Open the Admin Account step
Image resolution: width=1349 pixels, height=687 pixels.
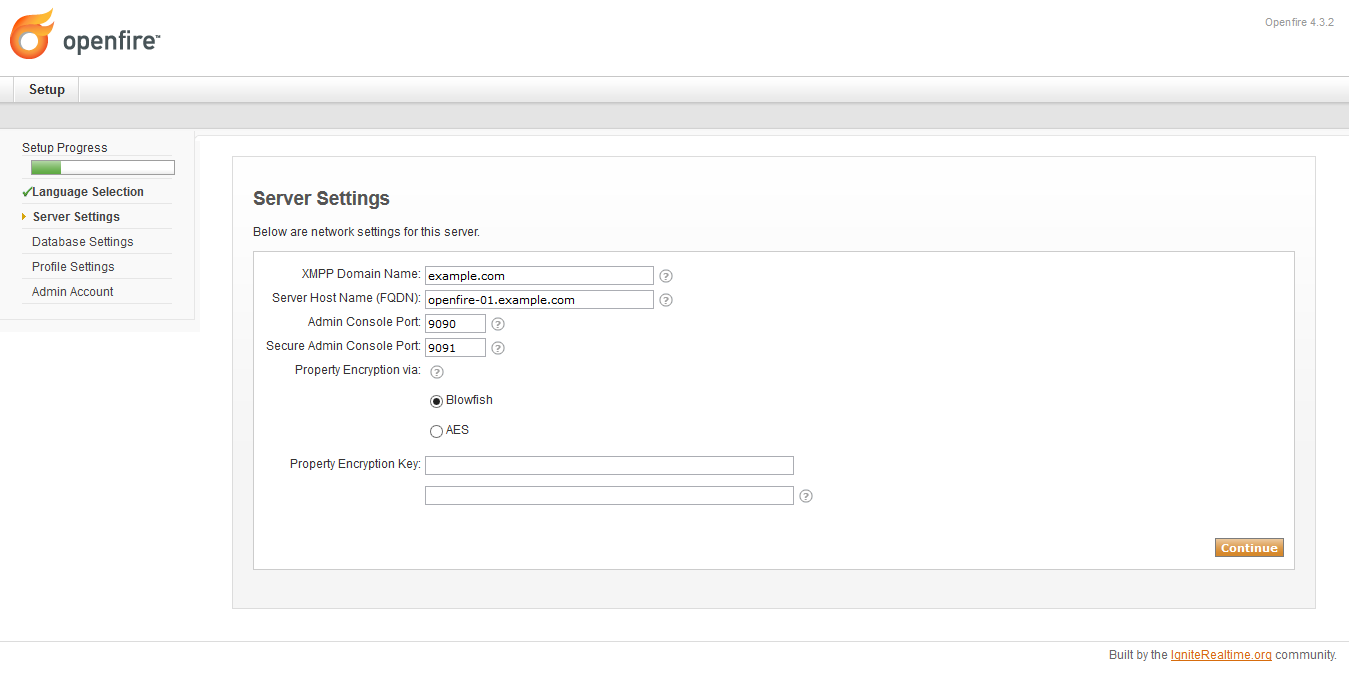click(x=72, y=291)
